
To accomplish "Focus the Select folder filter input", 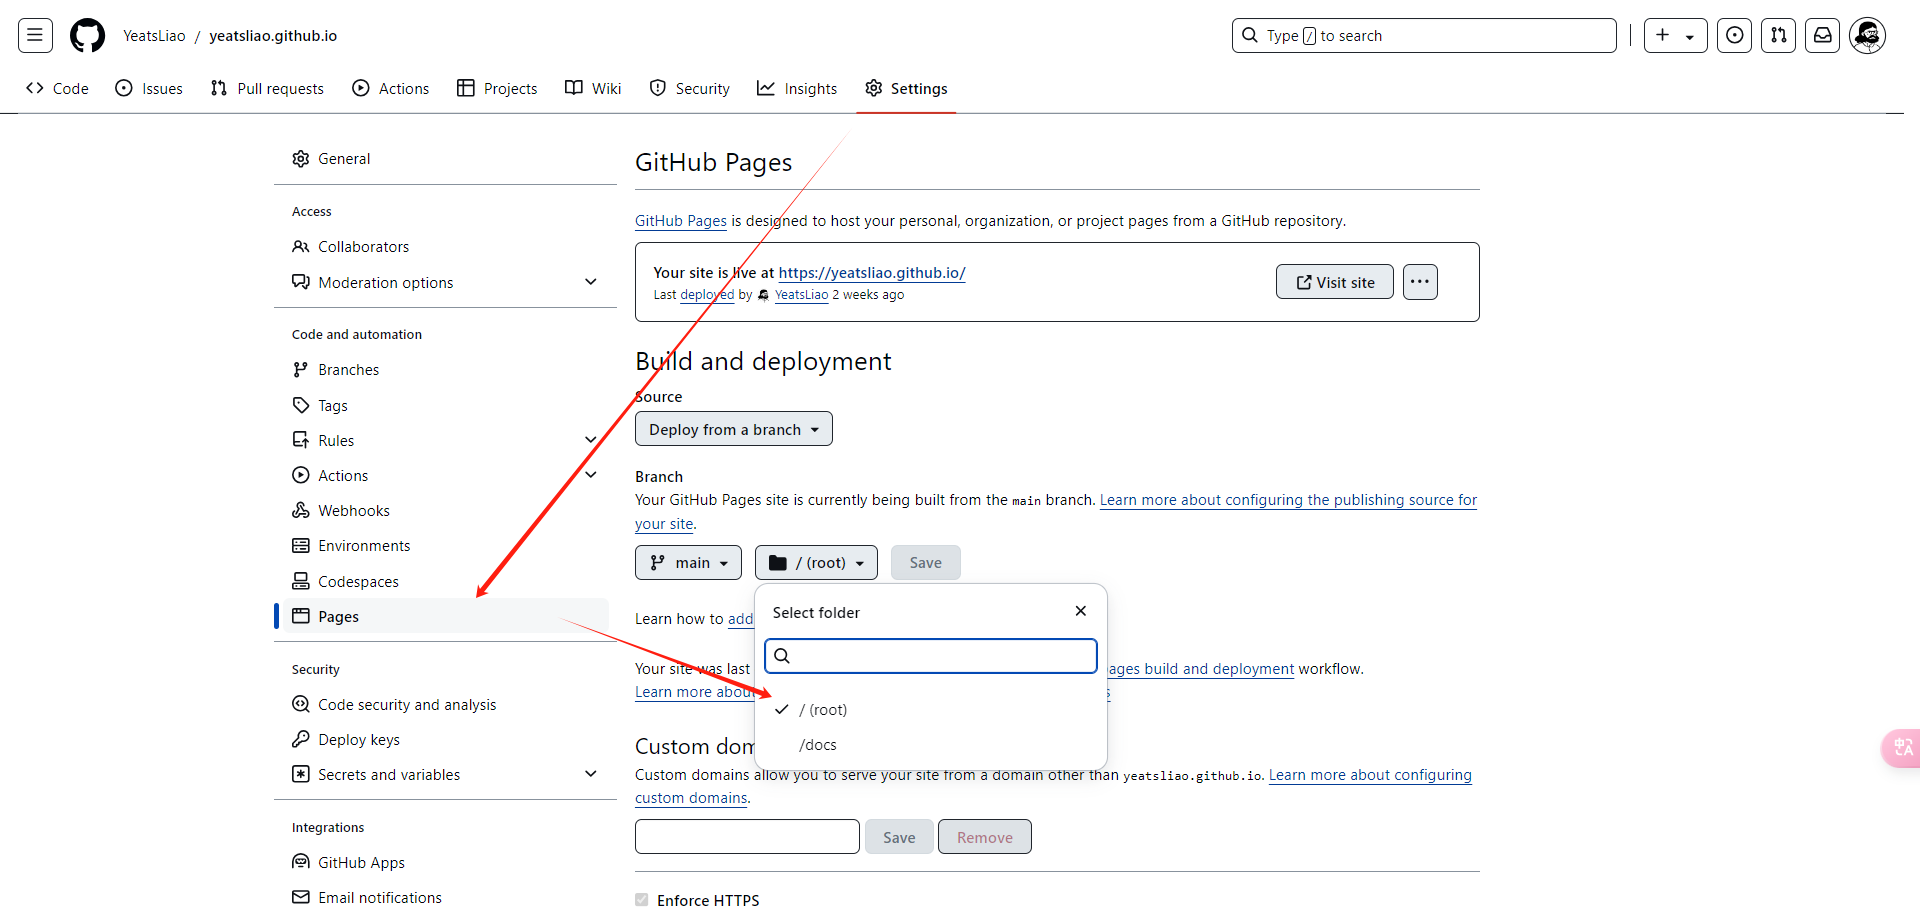I will coord(931,656).
